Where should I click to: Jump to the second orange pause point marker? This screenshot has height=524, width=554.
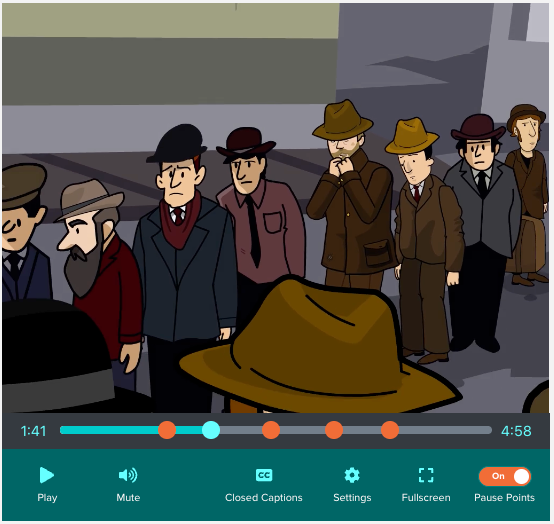(x=271, y=430)
